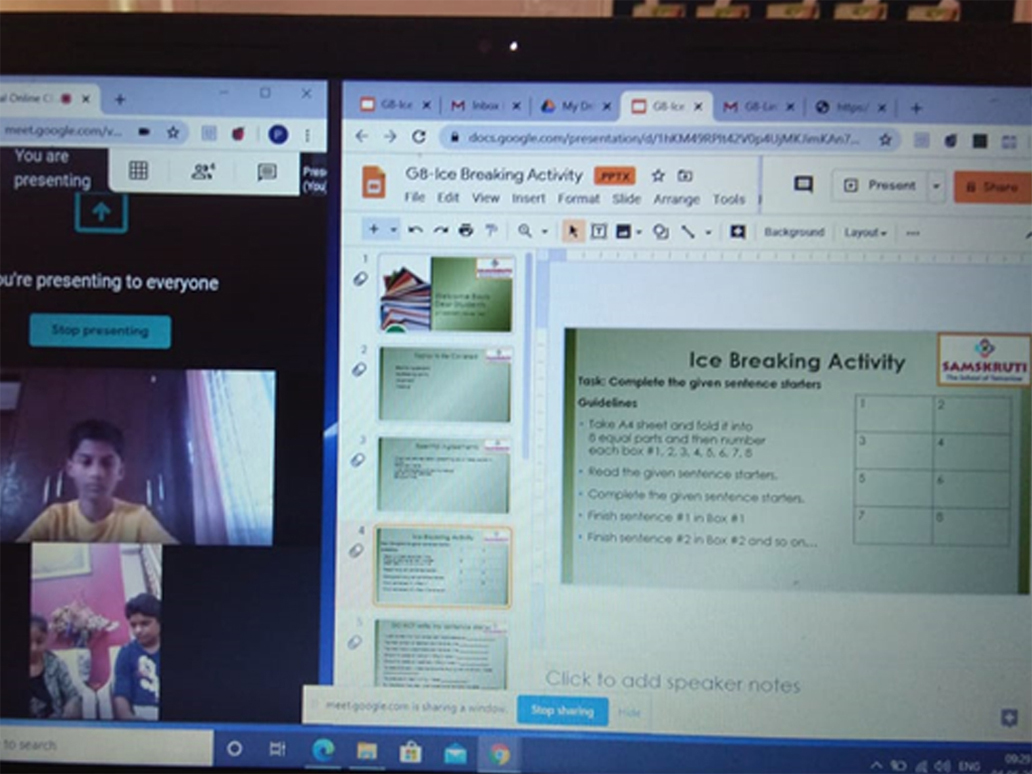The width and height of the screenshot is (1032, 774).
Task: Click the Stop sharing button
Action: coord(562,711)
